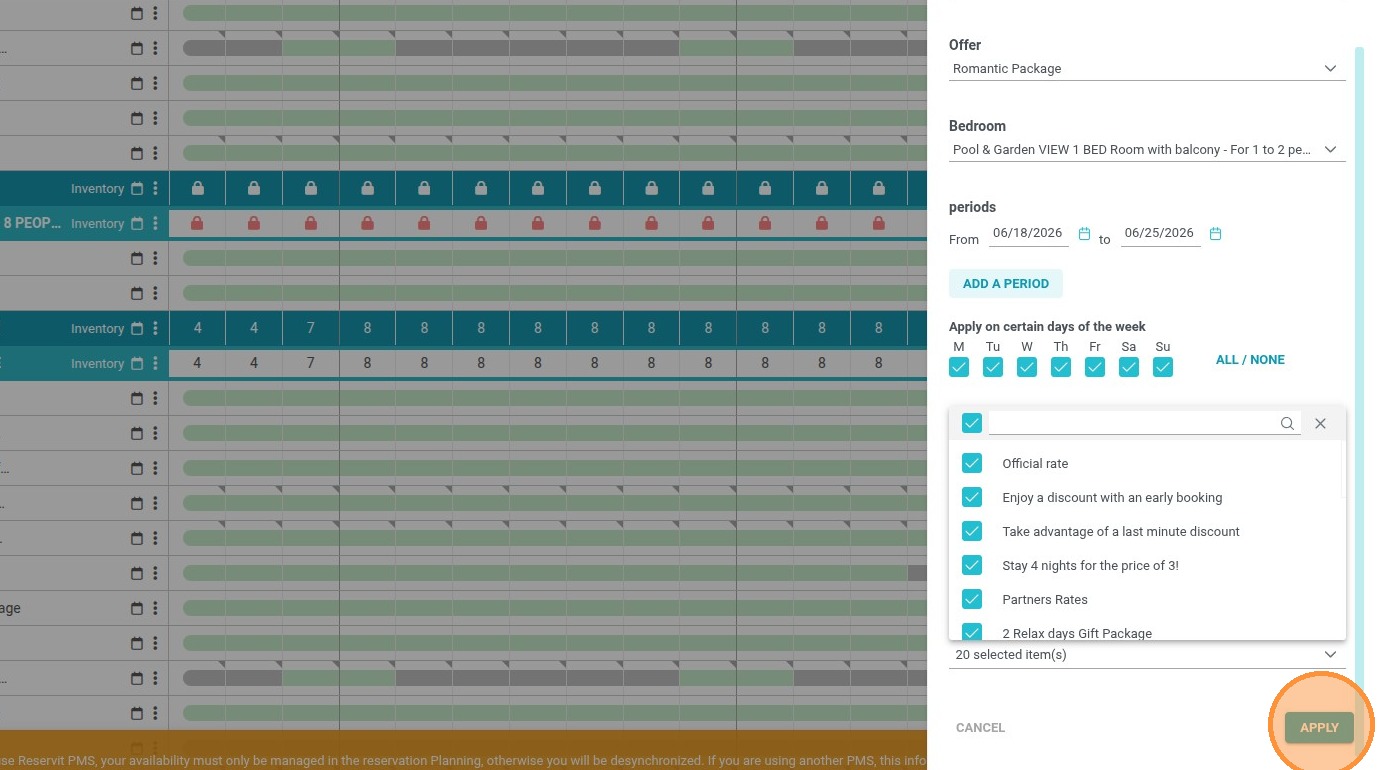Image resolution: width=1377 pixels, height=770 pixels.
Task: Click ADD A PERIOD button
Action: point(1006,284)
